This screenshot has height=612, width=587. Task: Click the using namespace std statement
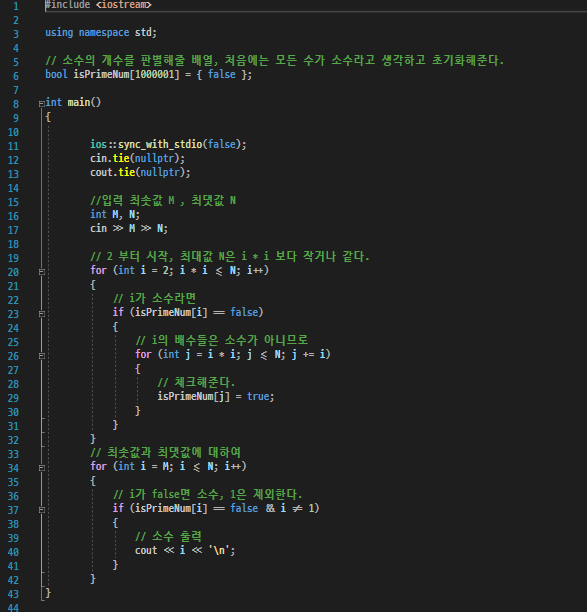click(x=101, y=32)
